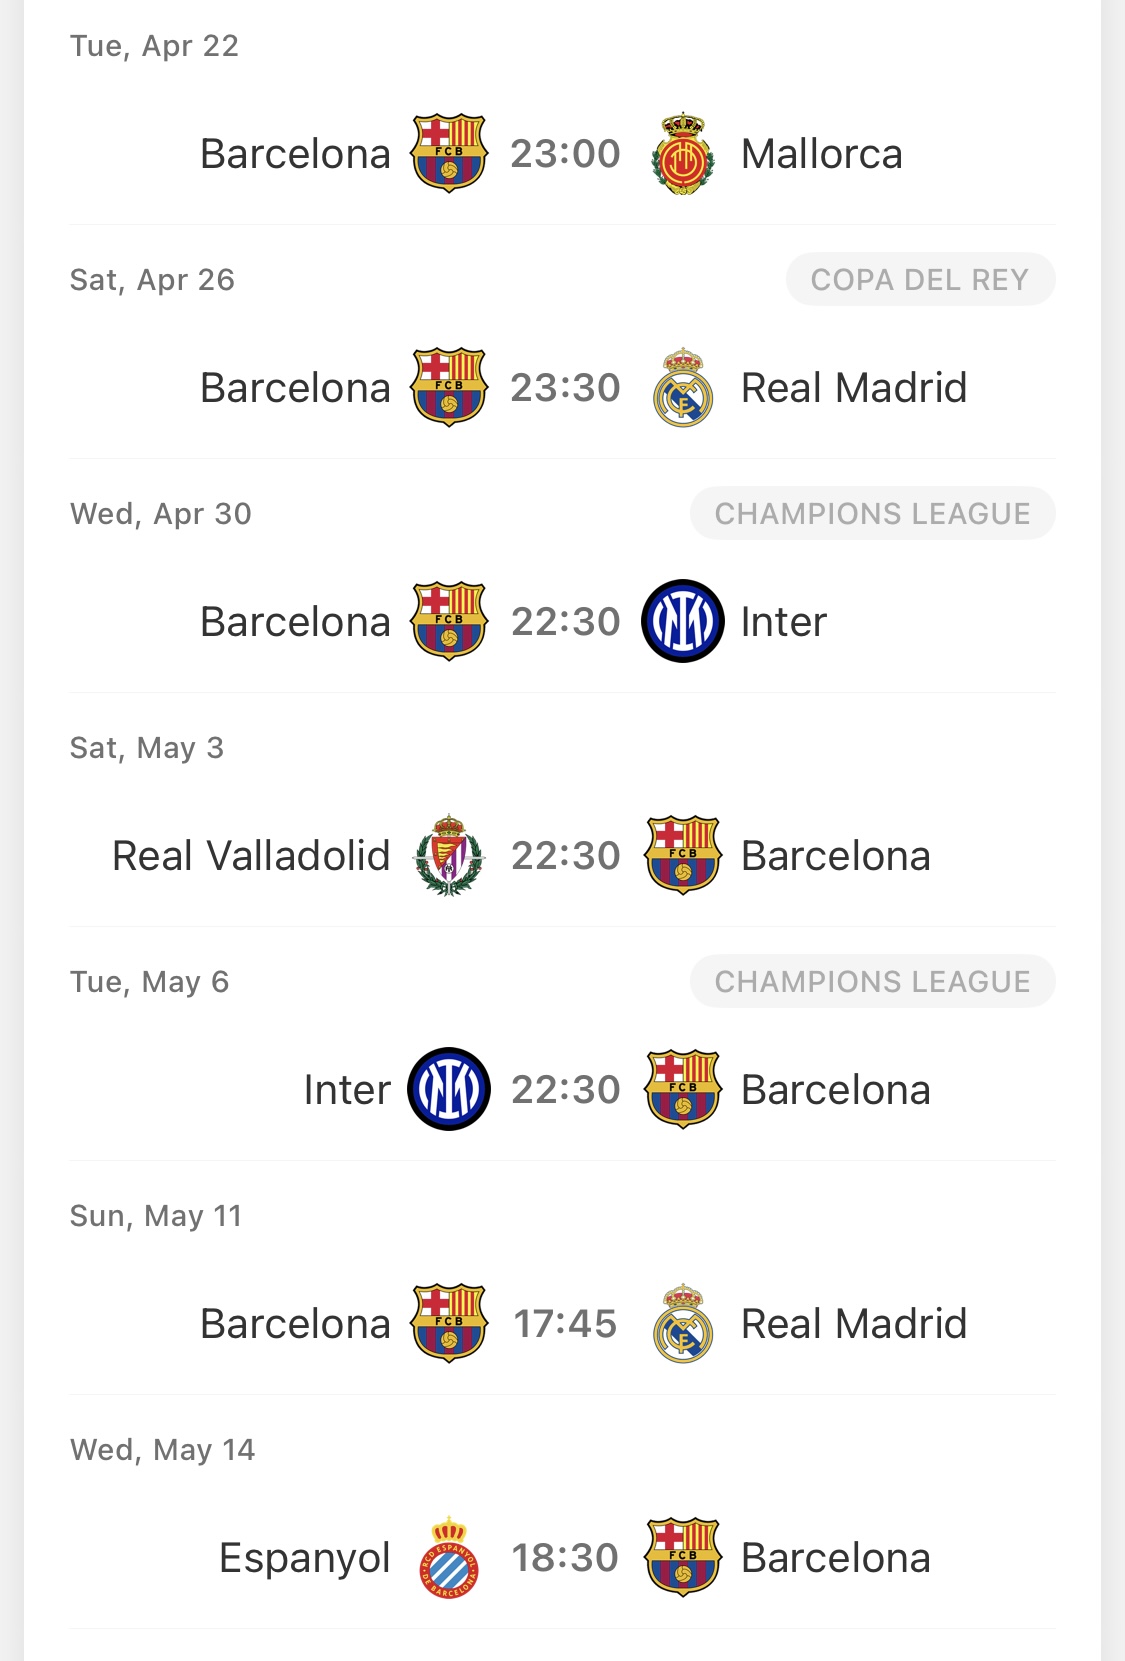
Task: Click Real Valladolid crest on May 3
Action: coord(449,855)
